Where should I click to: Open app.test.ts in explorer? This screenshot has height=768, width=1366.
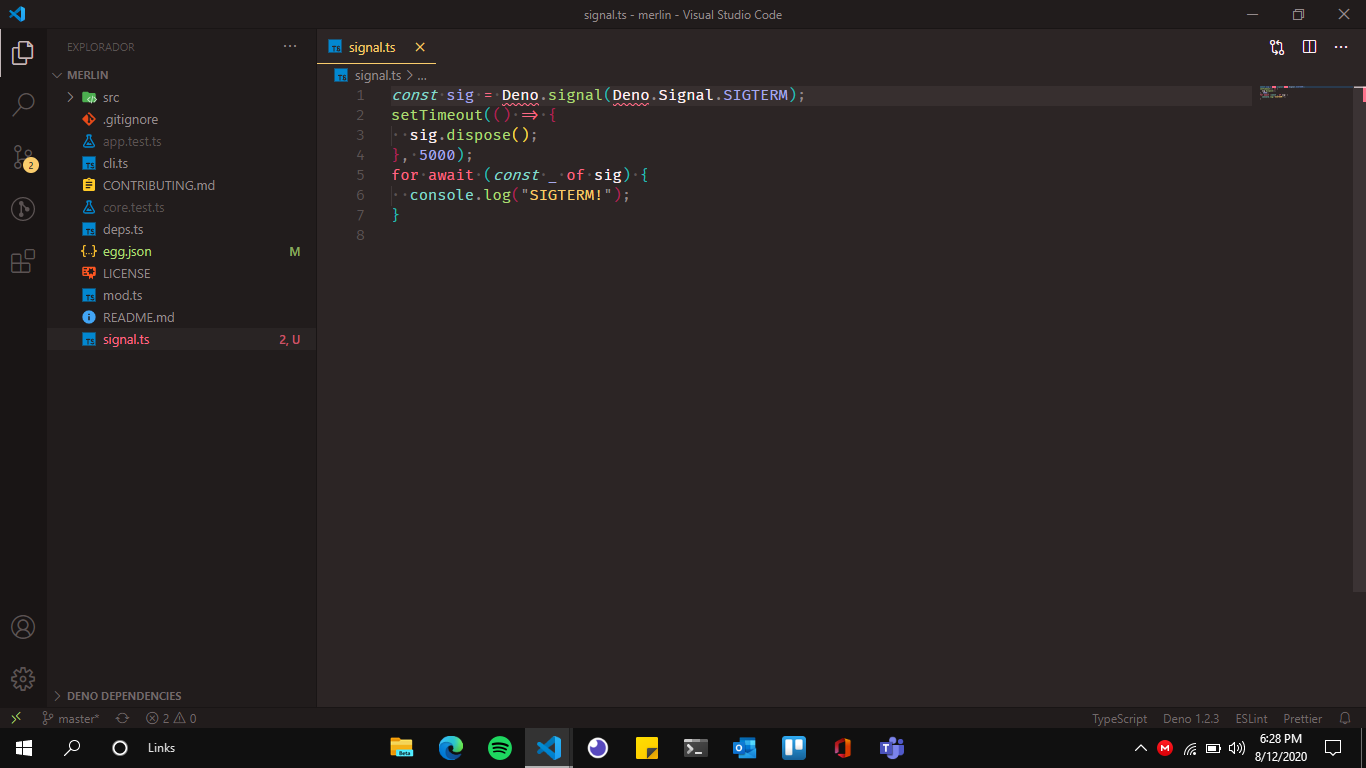[x=181, y=141]
